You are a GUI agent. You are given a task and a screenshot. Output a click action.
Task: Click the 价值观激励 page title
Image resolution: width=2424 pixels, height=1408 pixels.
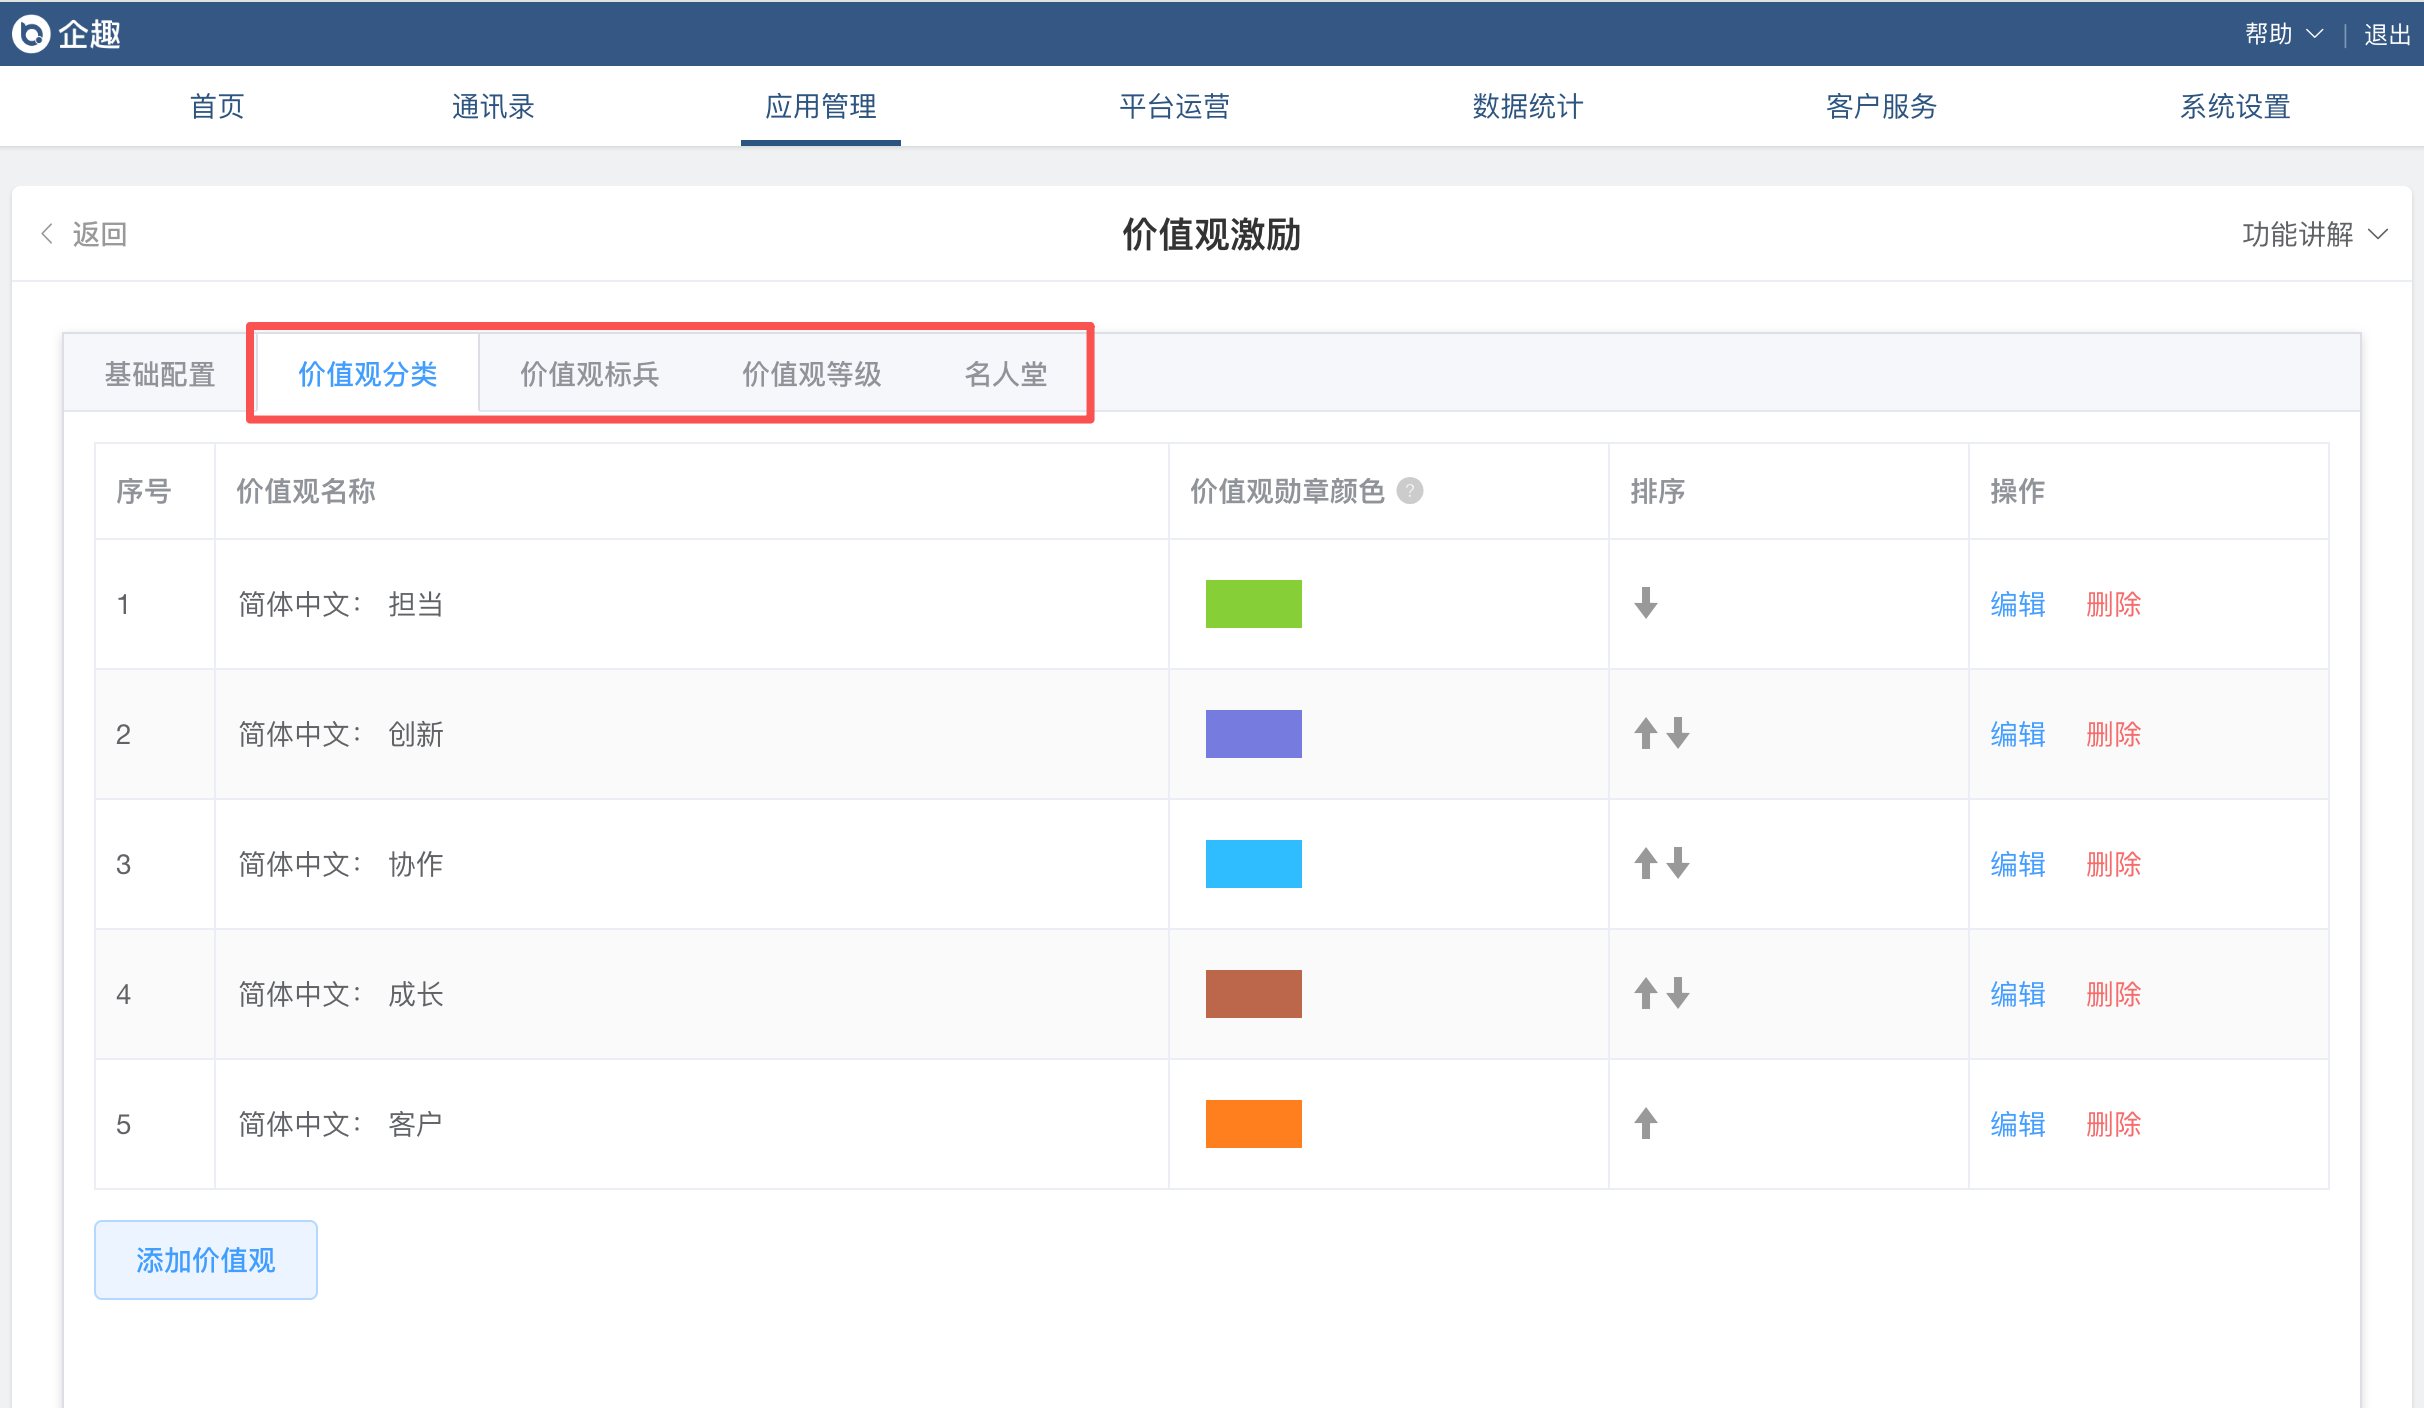point(1211,234)
